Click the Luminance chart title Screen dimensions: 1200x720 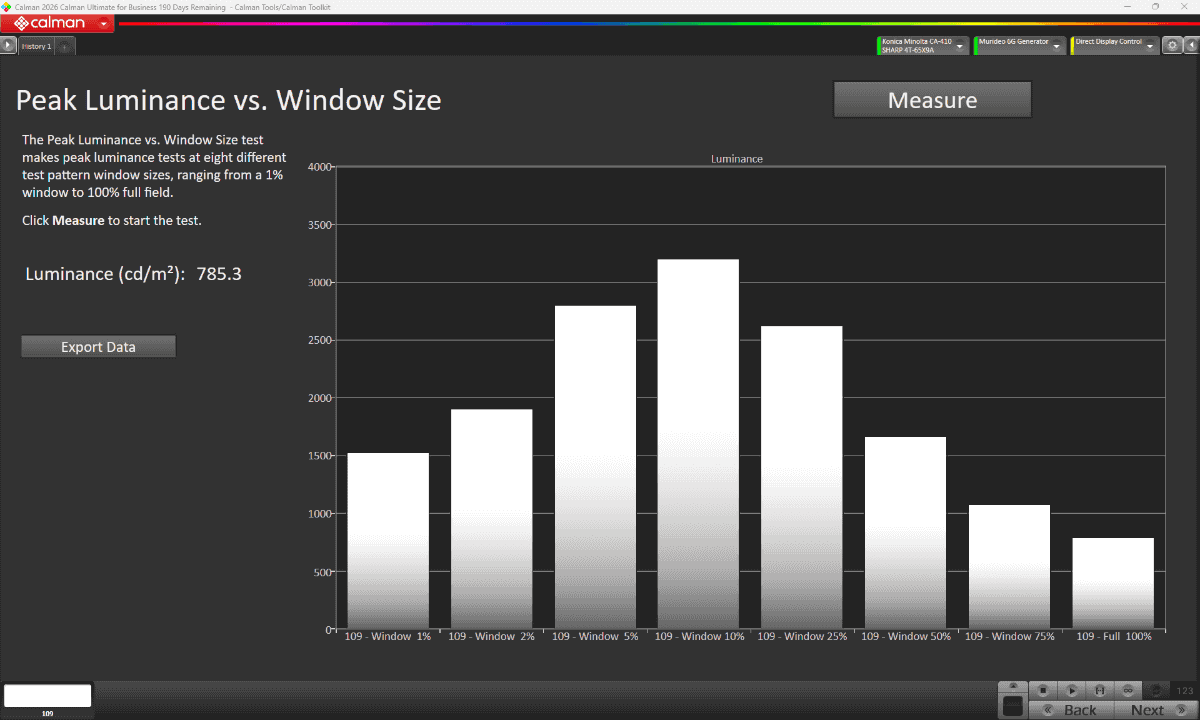click(x=737, y=159)
